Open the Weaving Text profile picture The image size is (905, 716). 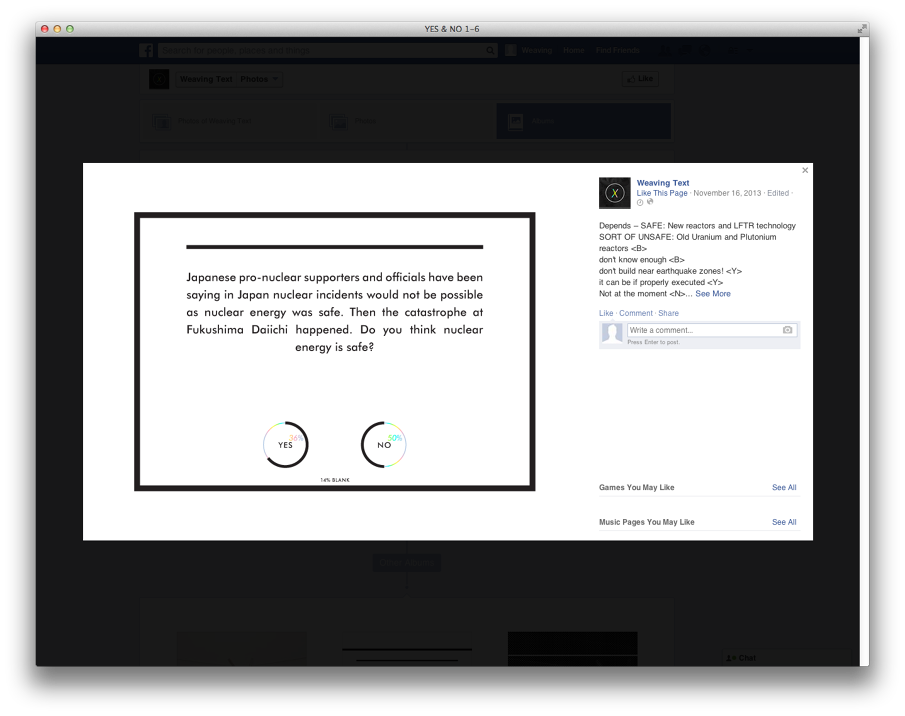(x=613, y=192)
